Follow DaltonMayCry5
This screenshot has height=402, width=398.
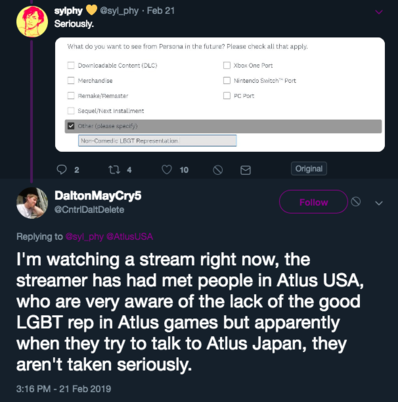pos(313,202)
